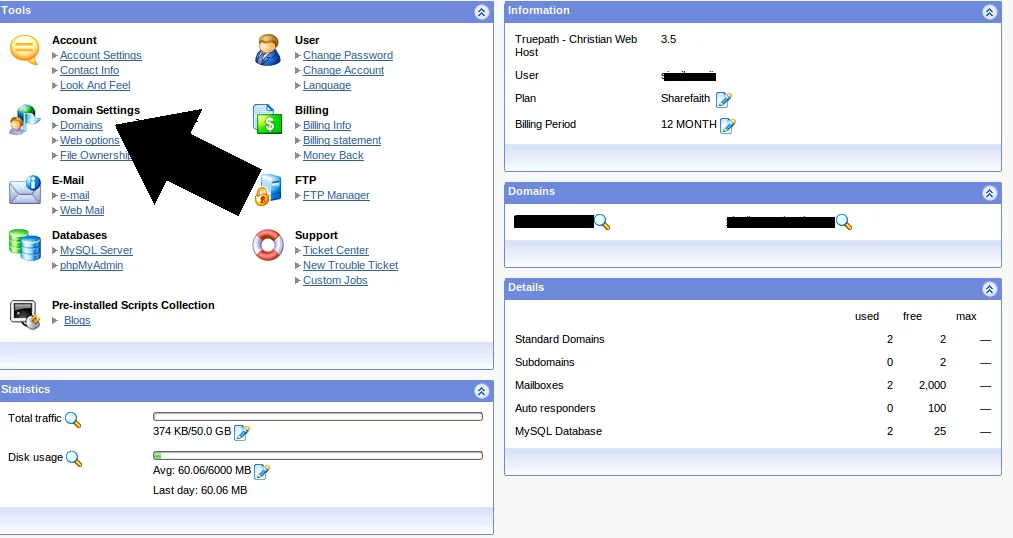Click the Account category icon
Viewport: 1013px width, 538px height.
coord(24,50)
